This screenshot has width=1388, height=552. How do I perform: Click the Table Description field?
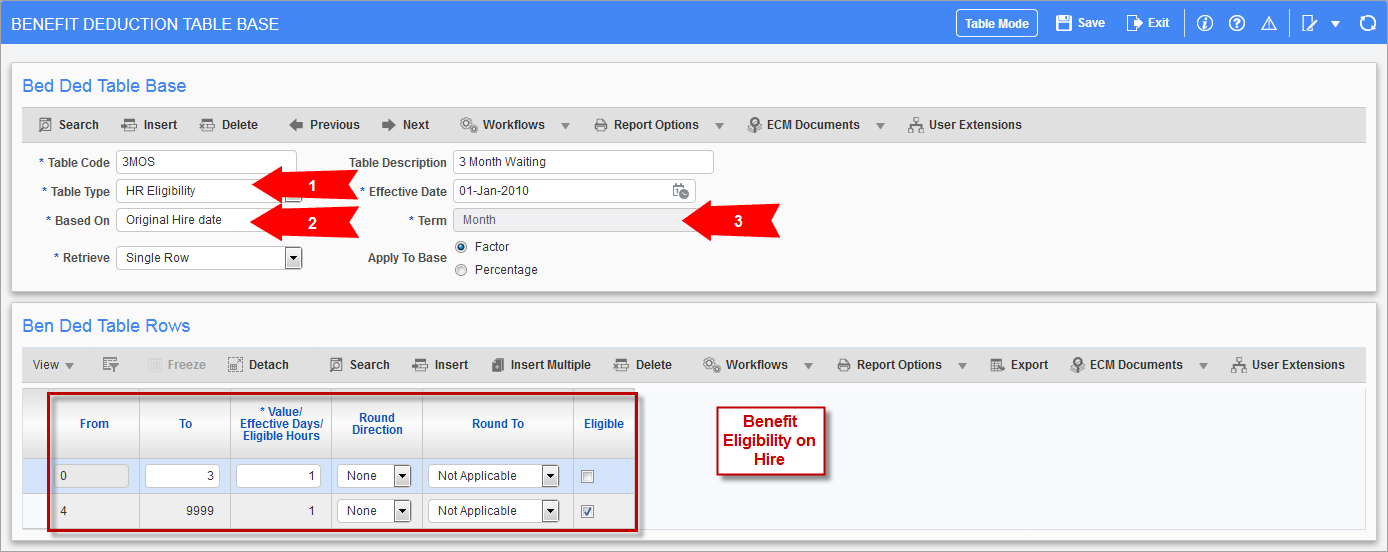(583, 162)
